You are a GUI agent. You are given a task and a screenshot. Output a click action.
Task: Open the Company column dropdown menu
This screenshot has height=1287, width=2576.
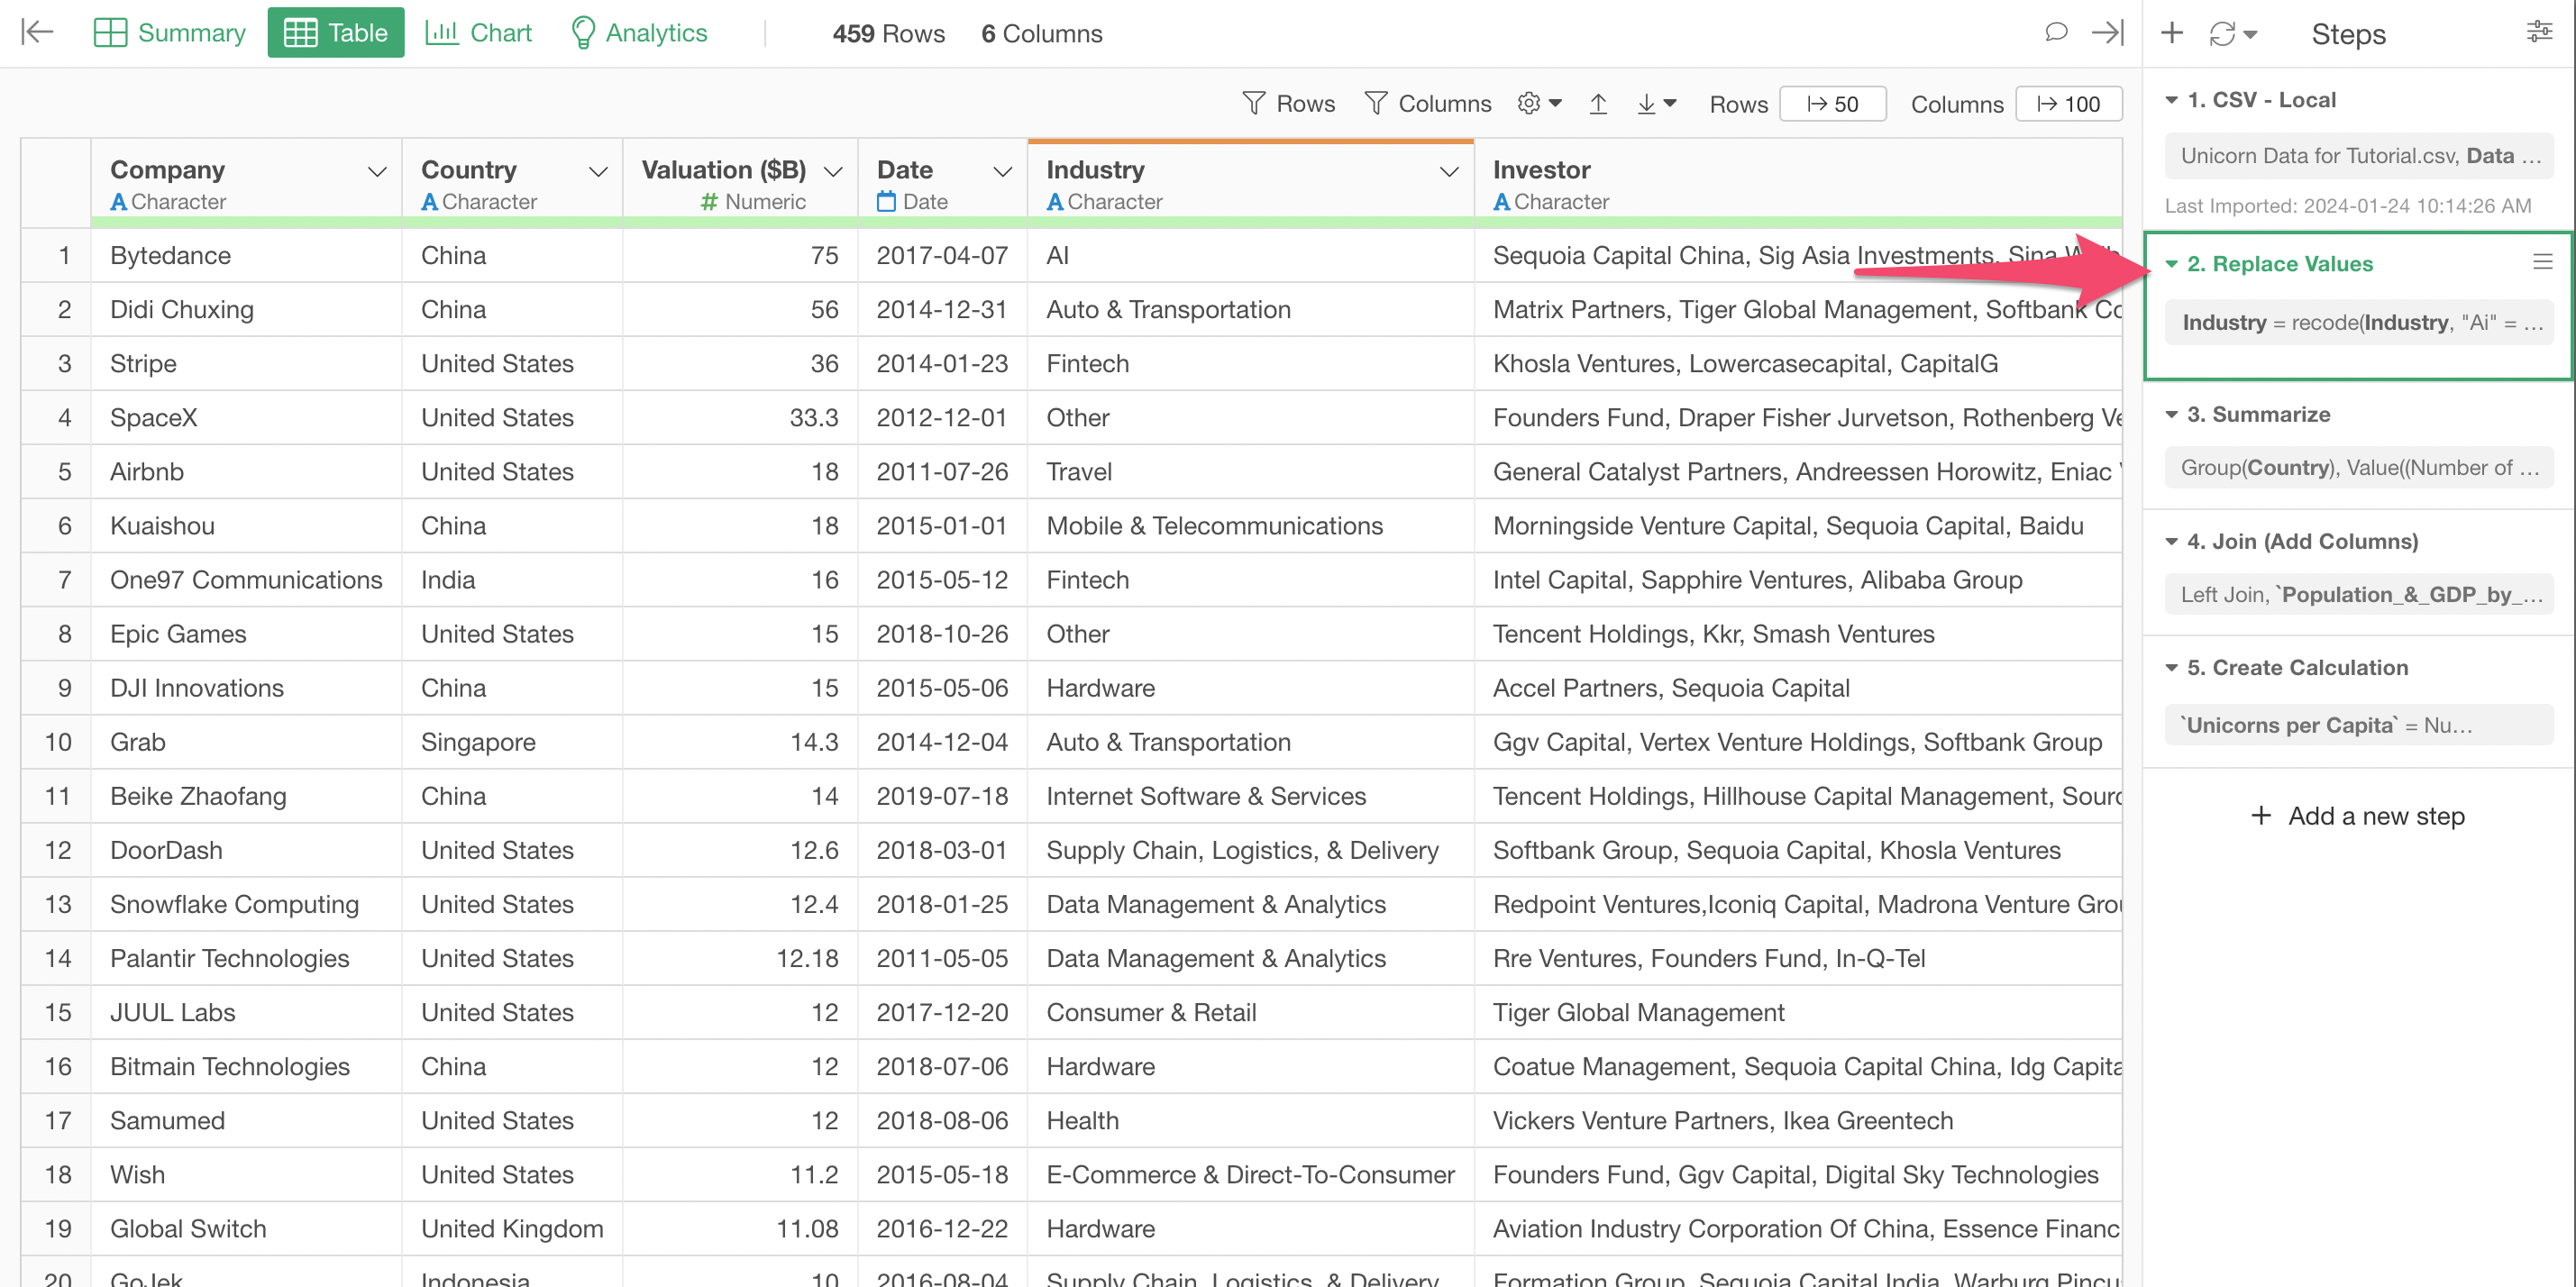377,171
